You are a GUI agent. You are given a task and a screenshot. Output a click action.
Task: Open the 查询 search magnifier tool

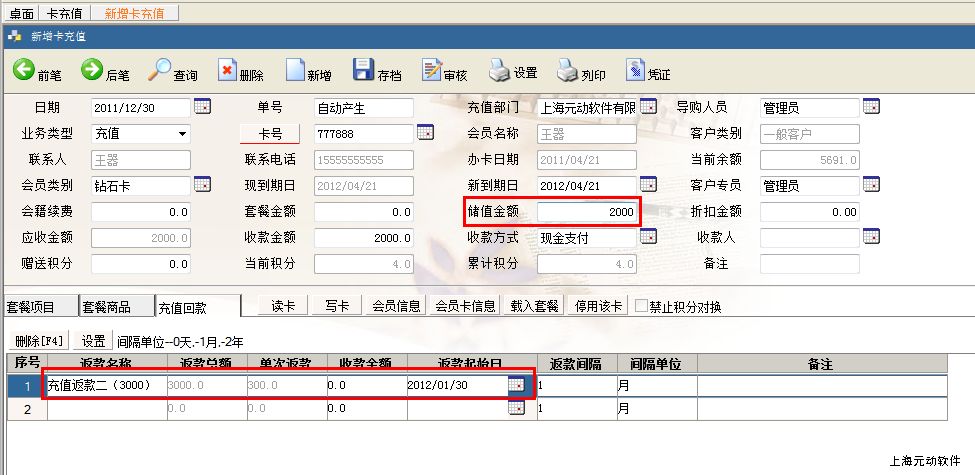pyautogui.click(x=160, y=70)
